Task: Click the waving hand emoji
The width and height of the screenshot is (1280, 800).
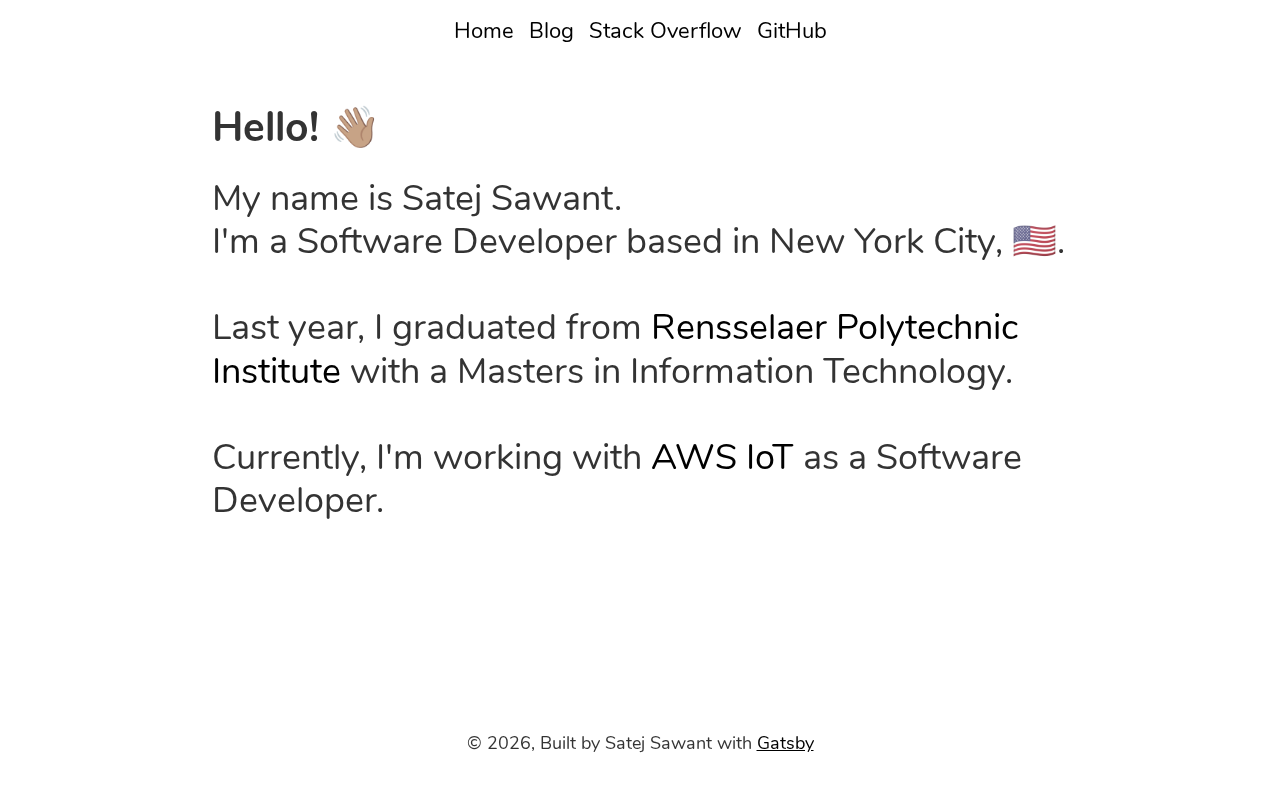Action: [354, 127]
